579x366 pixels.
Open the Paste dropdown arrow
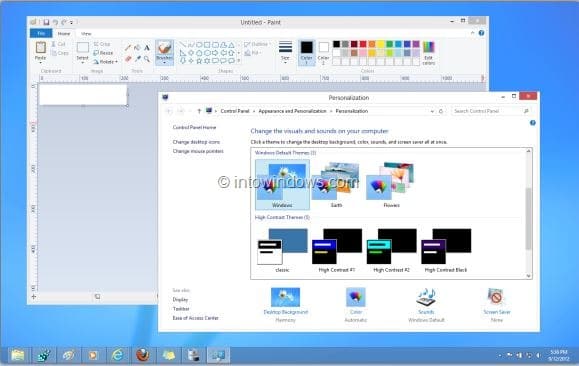(41, 63)
